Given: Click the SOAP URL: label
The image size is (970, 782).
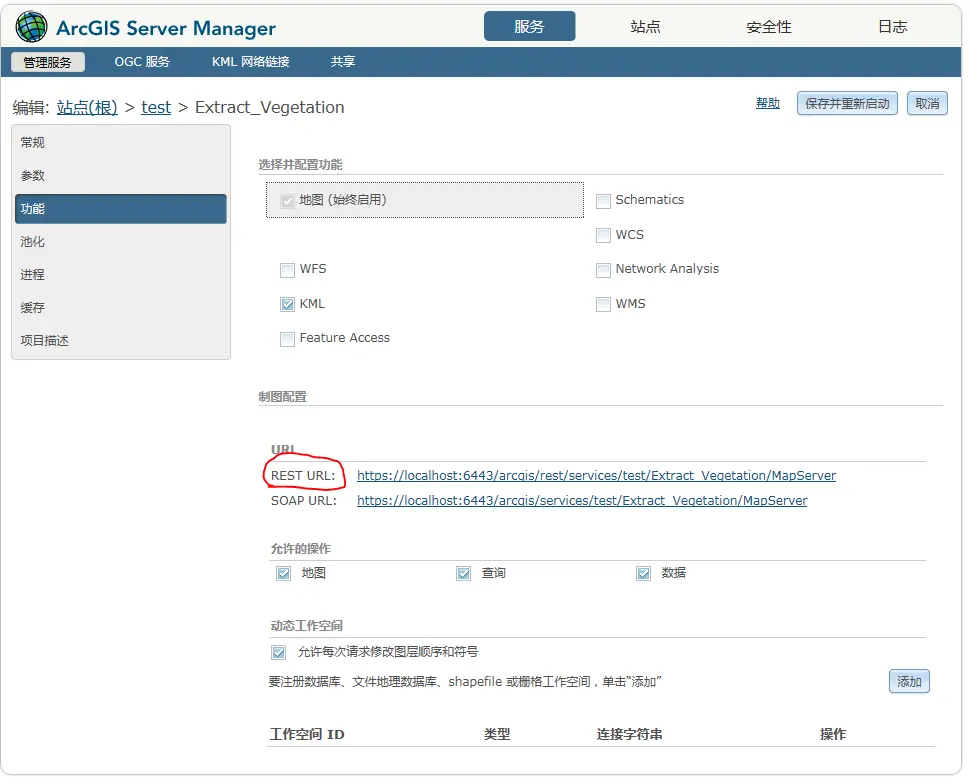Looking at the screenshot, I should click(x=304, y=501).
